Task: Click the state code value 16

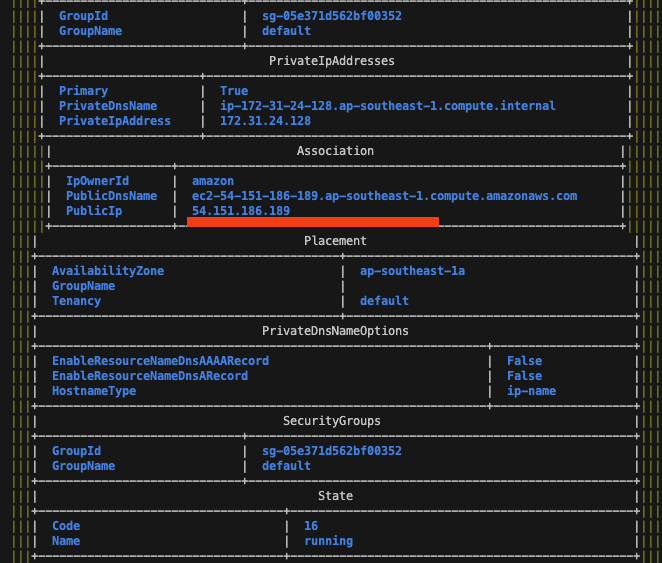Action: point(311,526)
